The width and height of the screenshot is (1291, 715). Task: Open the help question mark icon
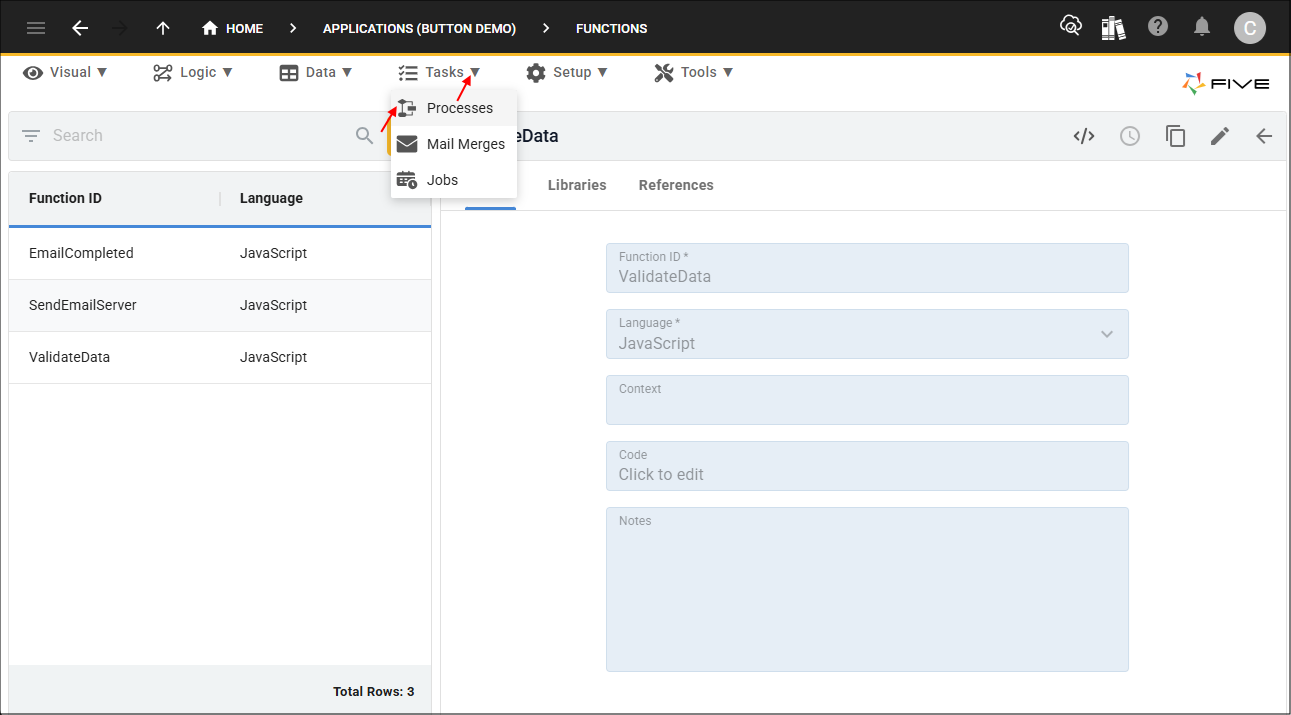click(x=1158, y=27)
